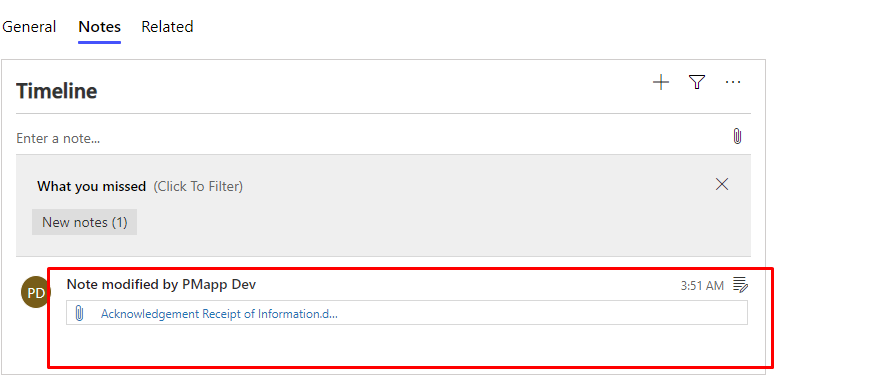This screenshot has height=390, width=874.
Task: Click the note edit icon next to 3:51 AM
Action: 740,285
